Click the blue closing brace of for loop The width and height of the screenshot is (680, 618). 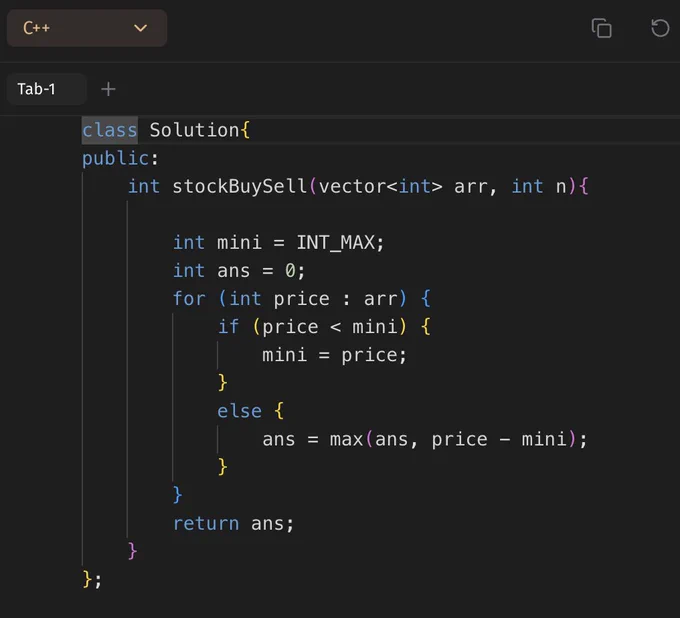click(177, 495)
